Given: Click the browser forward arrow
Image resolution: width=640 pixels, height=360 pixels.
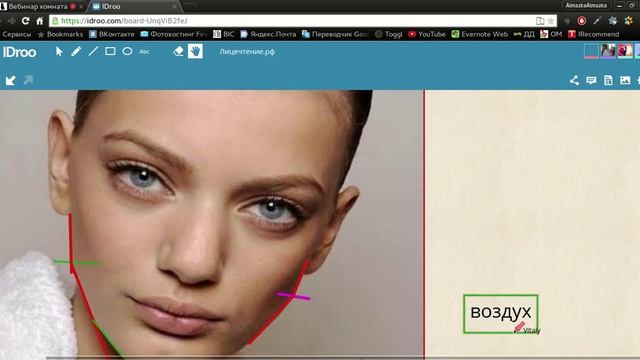Looking at the screenshot, I should 12,21.
